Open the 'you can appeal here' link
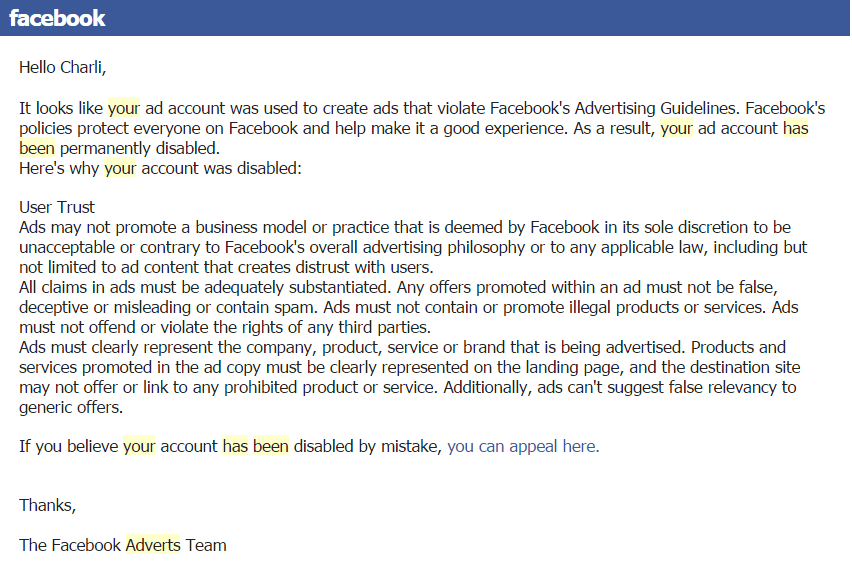The width and height of the screenshot is (852, 574). (x=523, y=446)
